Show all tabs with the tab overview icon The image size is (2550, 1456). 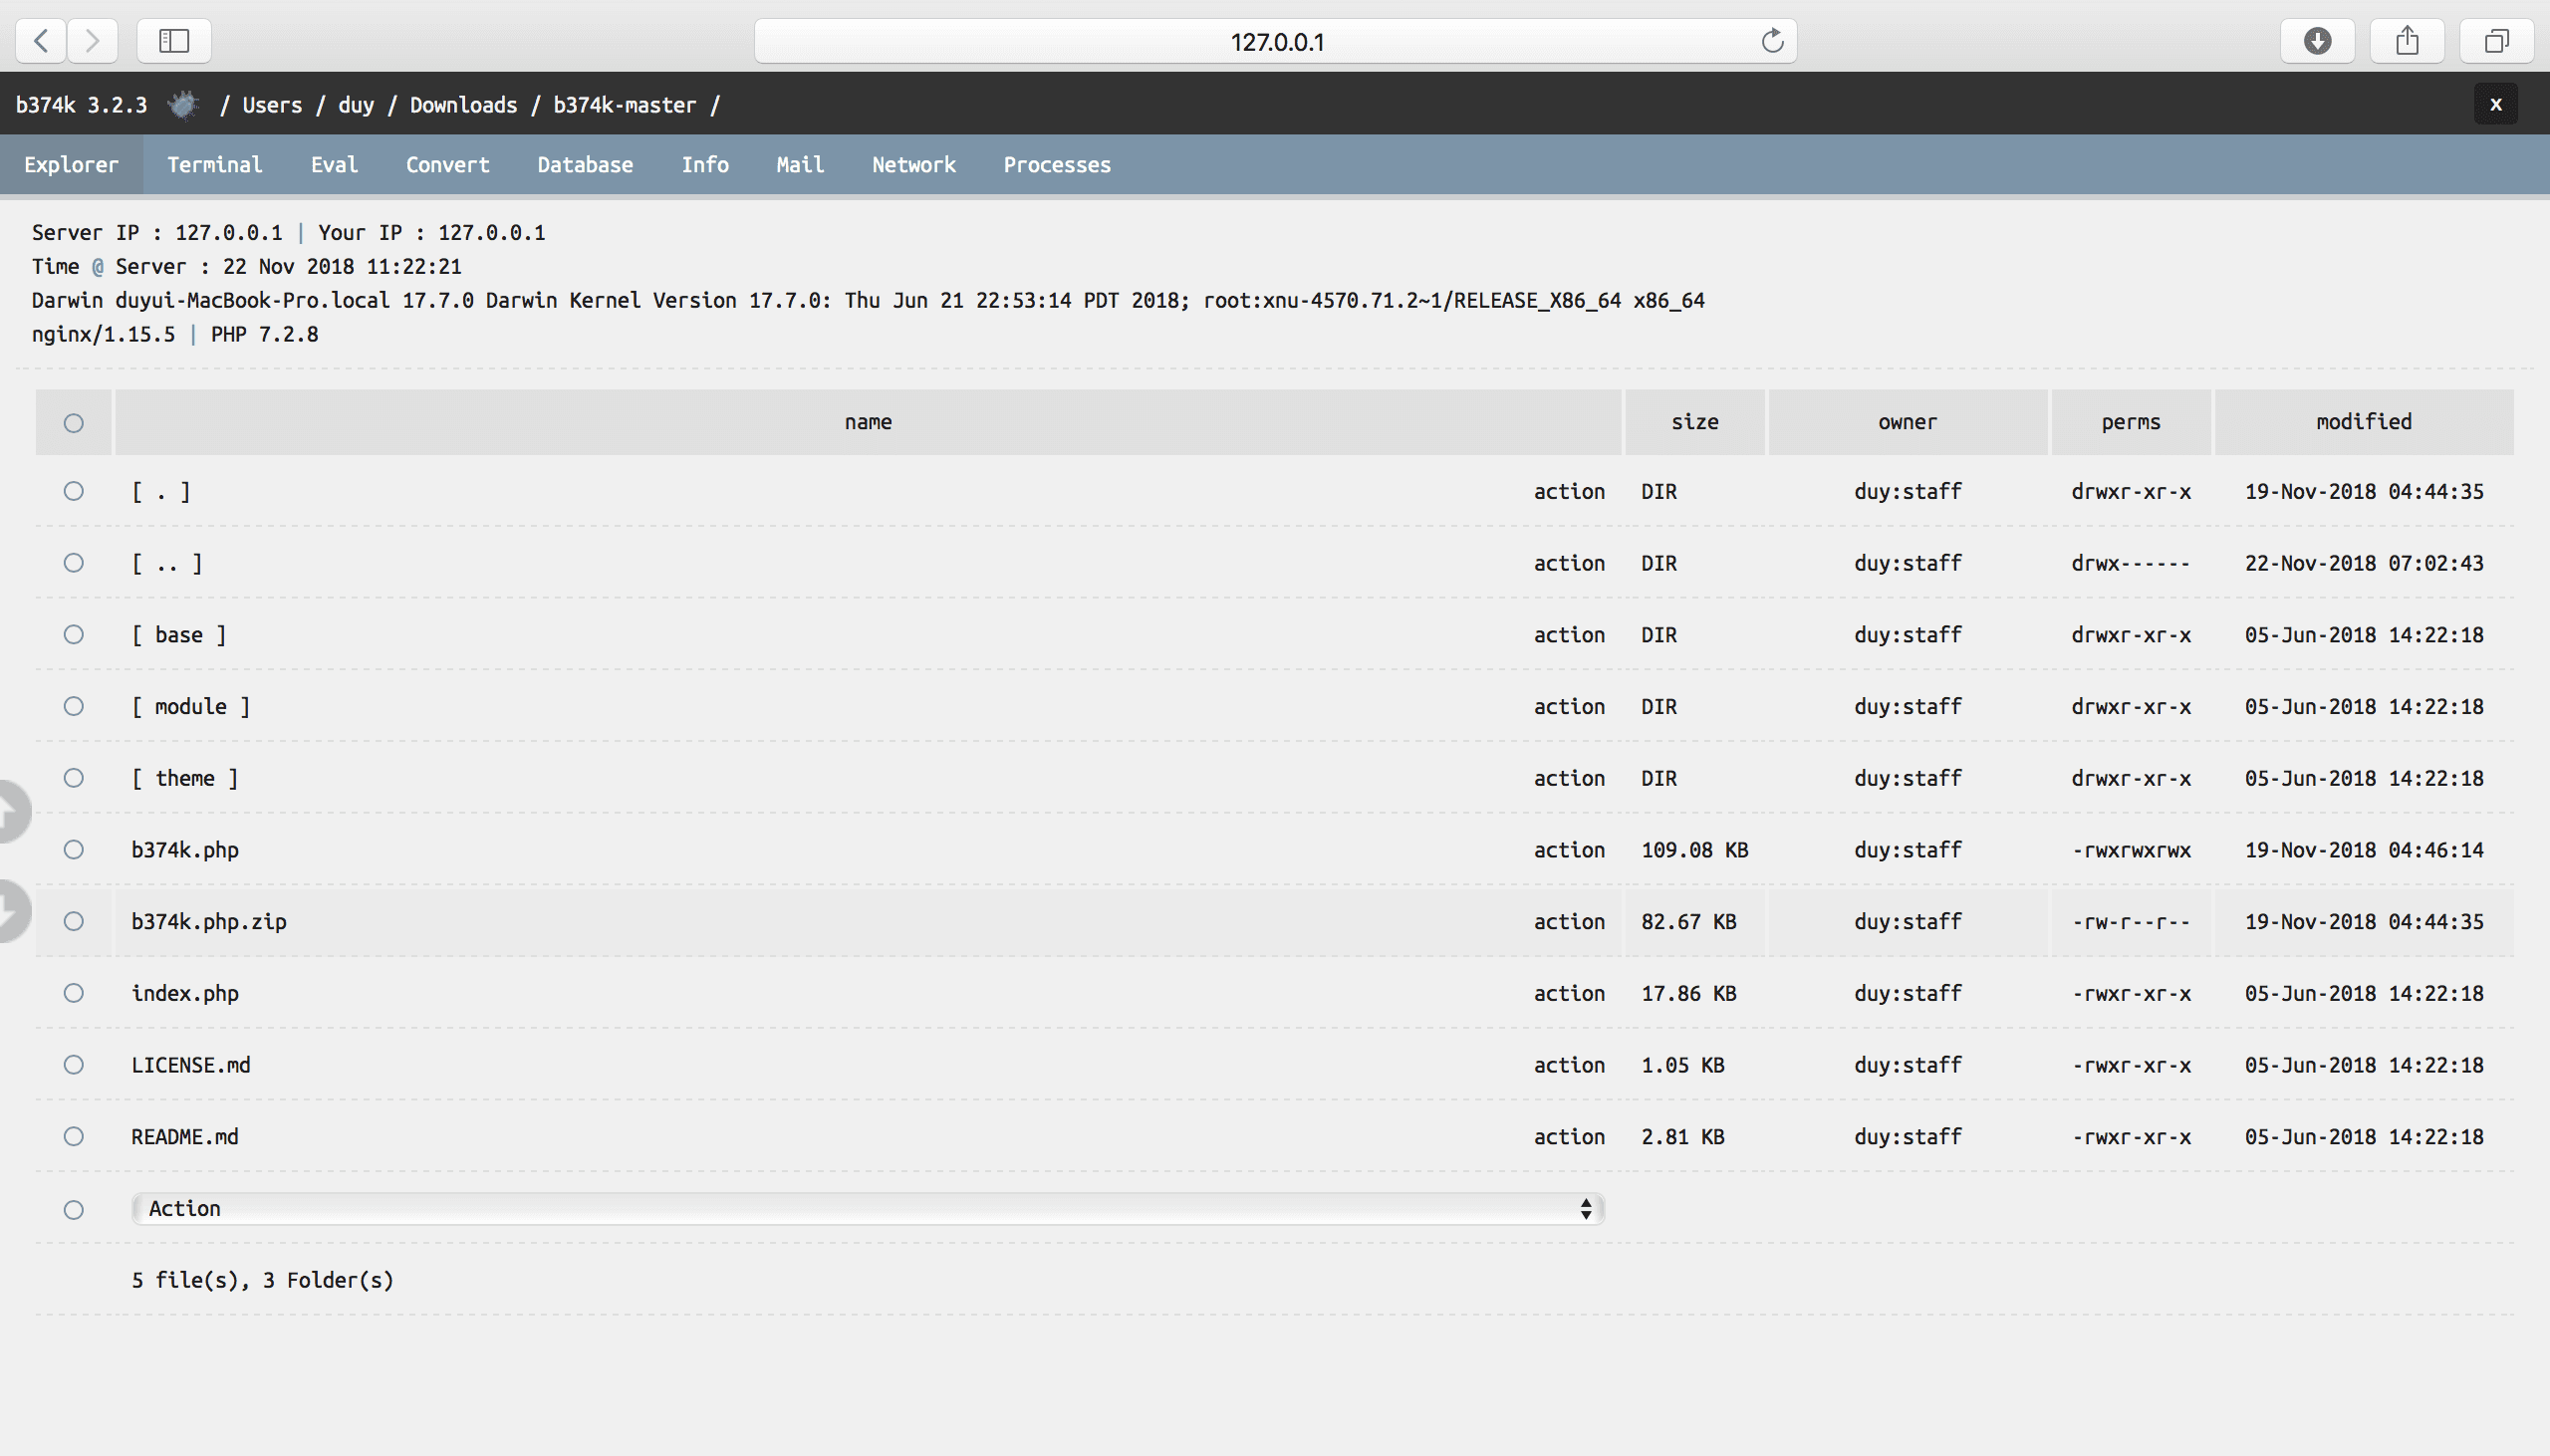coord(2497,41)
